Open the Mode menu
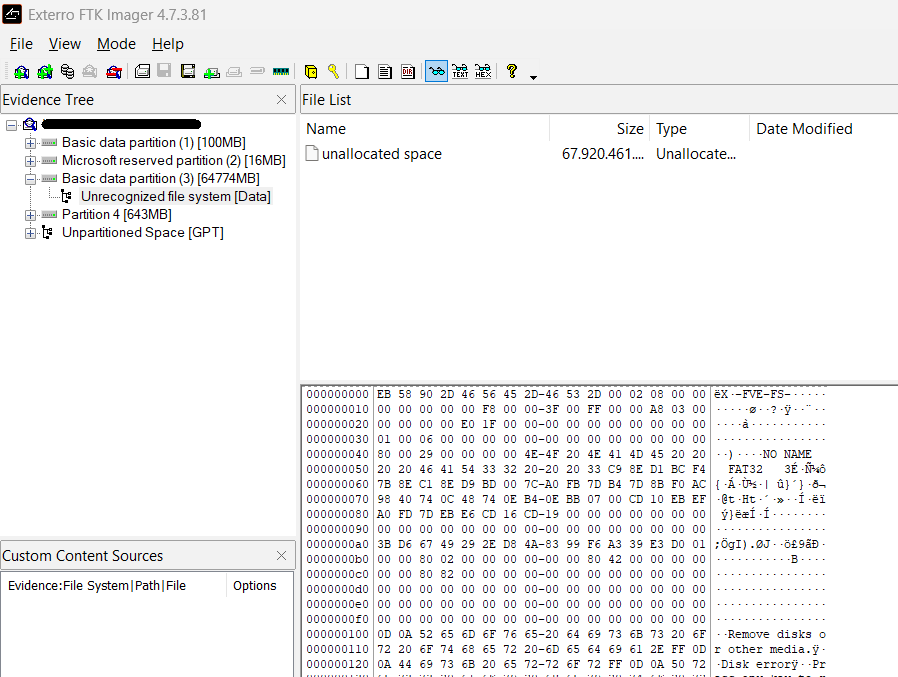The height and width of the screenshot is (677, 898). point(116,44)
